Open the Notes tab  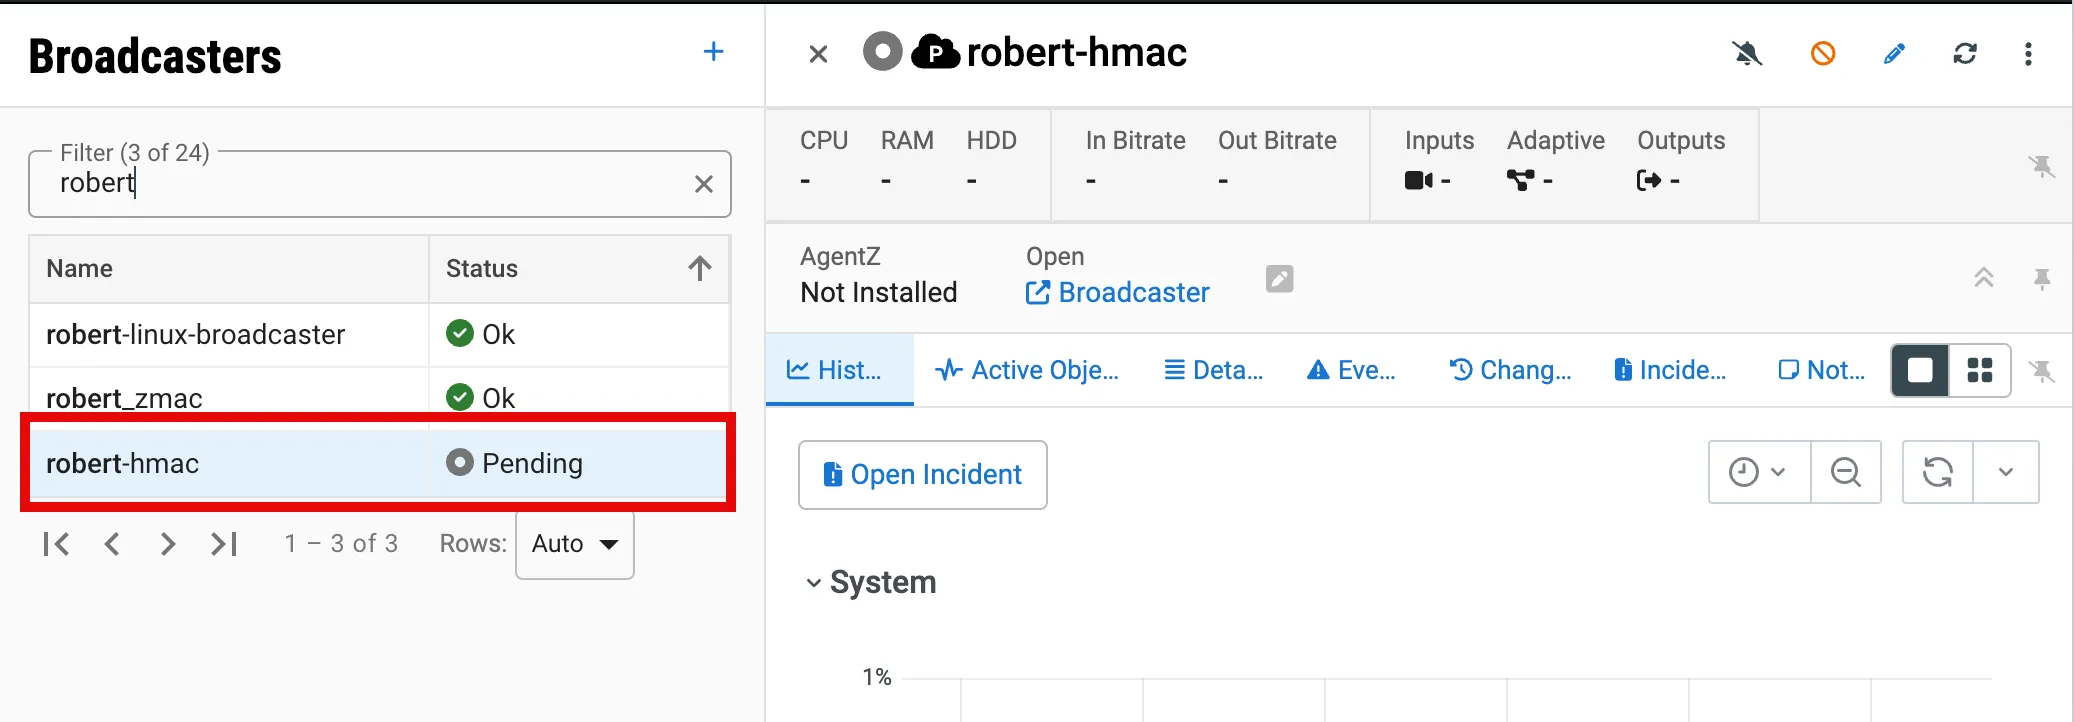pos(1822,370)
